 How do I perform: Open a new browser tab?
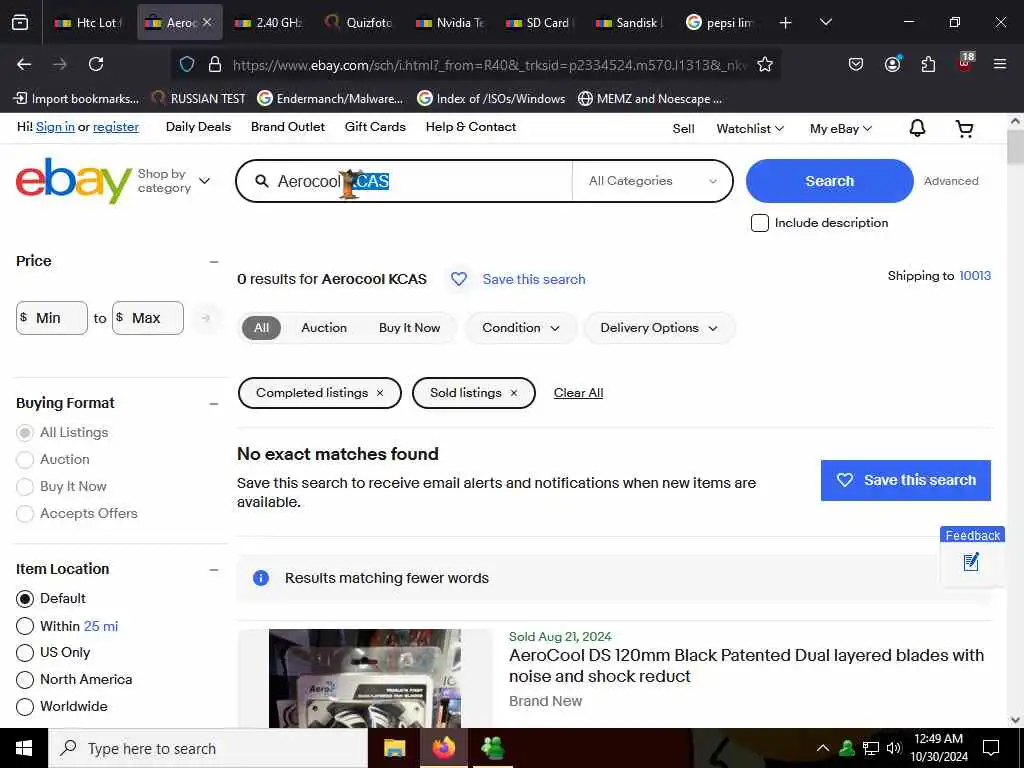(786, 23)
